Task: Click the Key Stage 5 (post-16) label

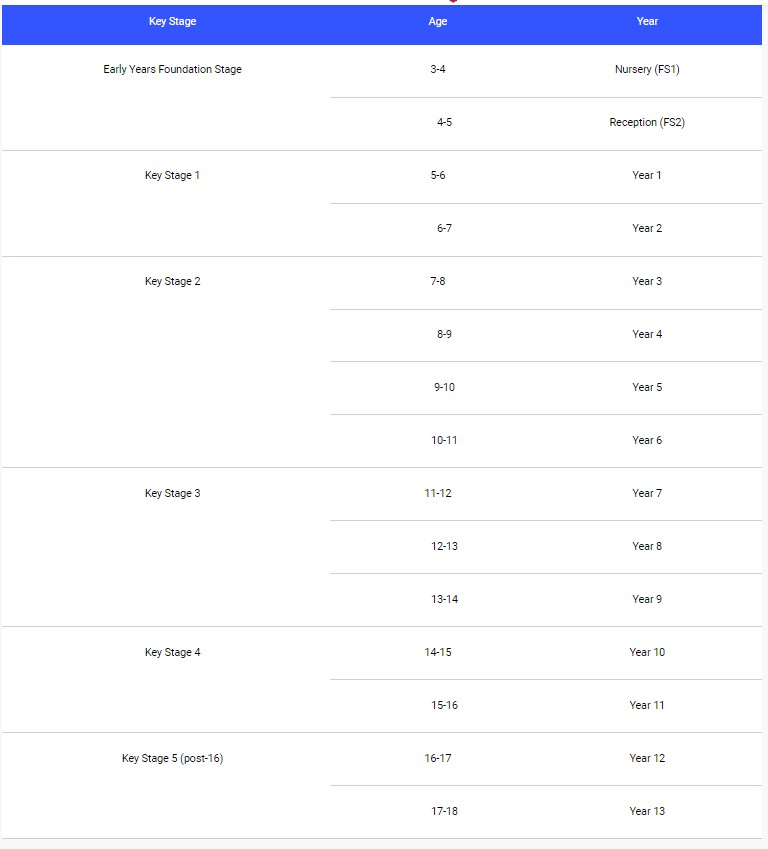Action: (172, 759)
